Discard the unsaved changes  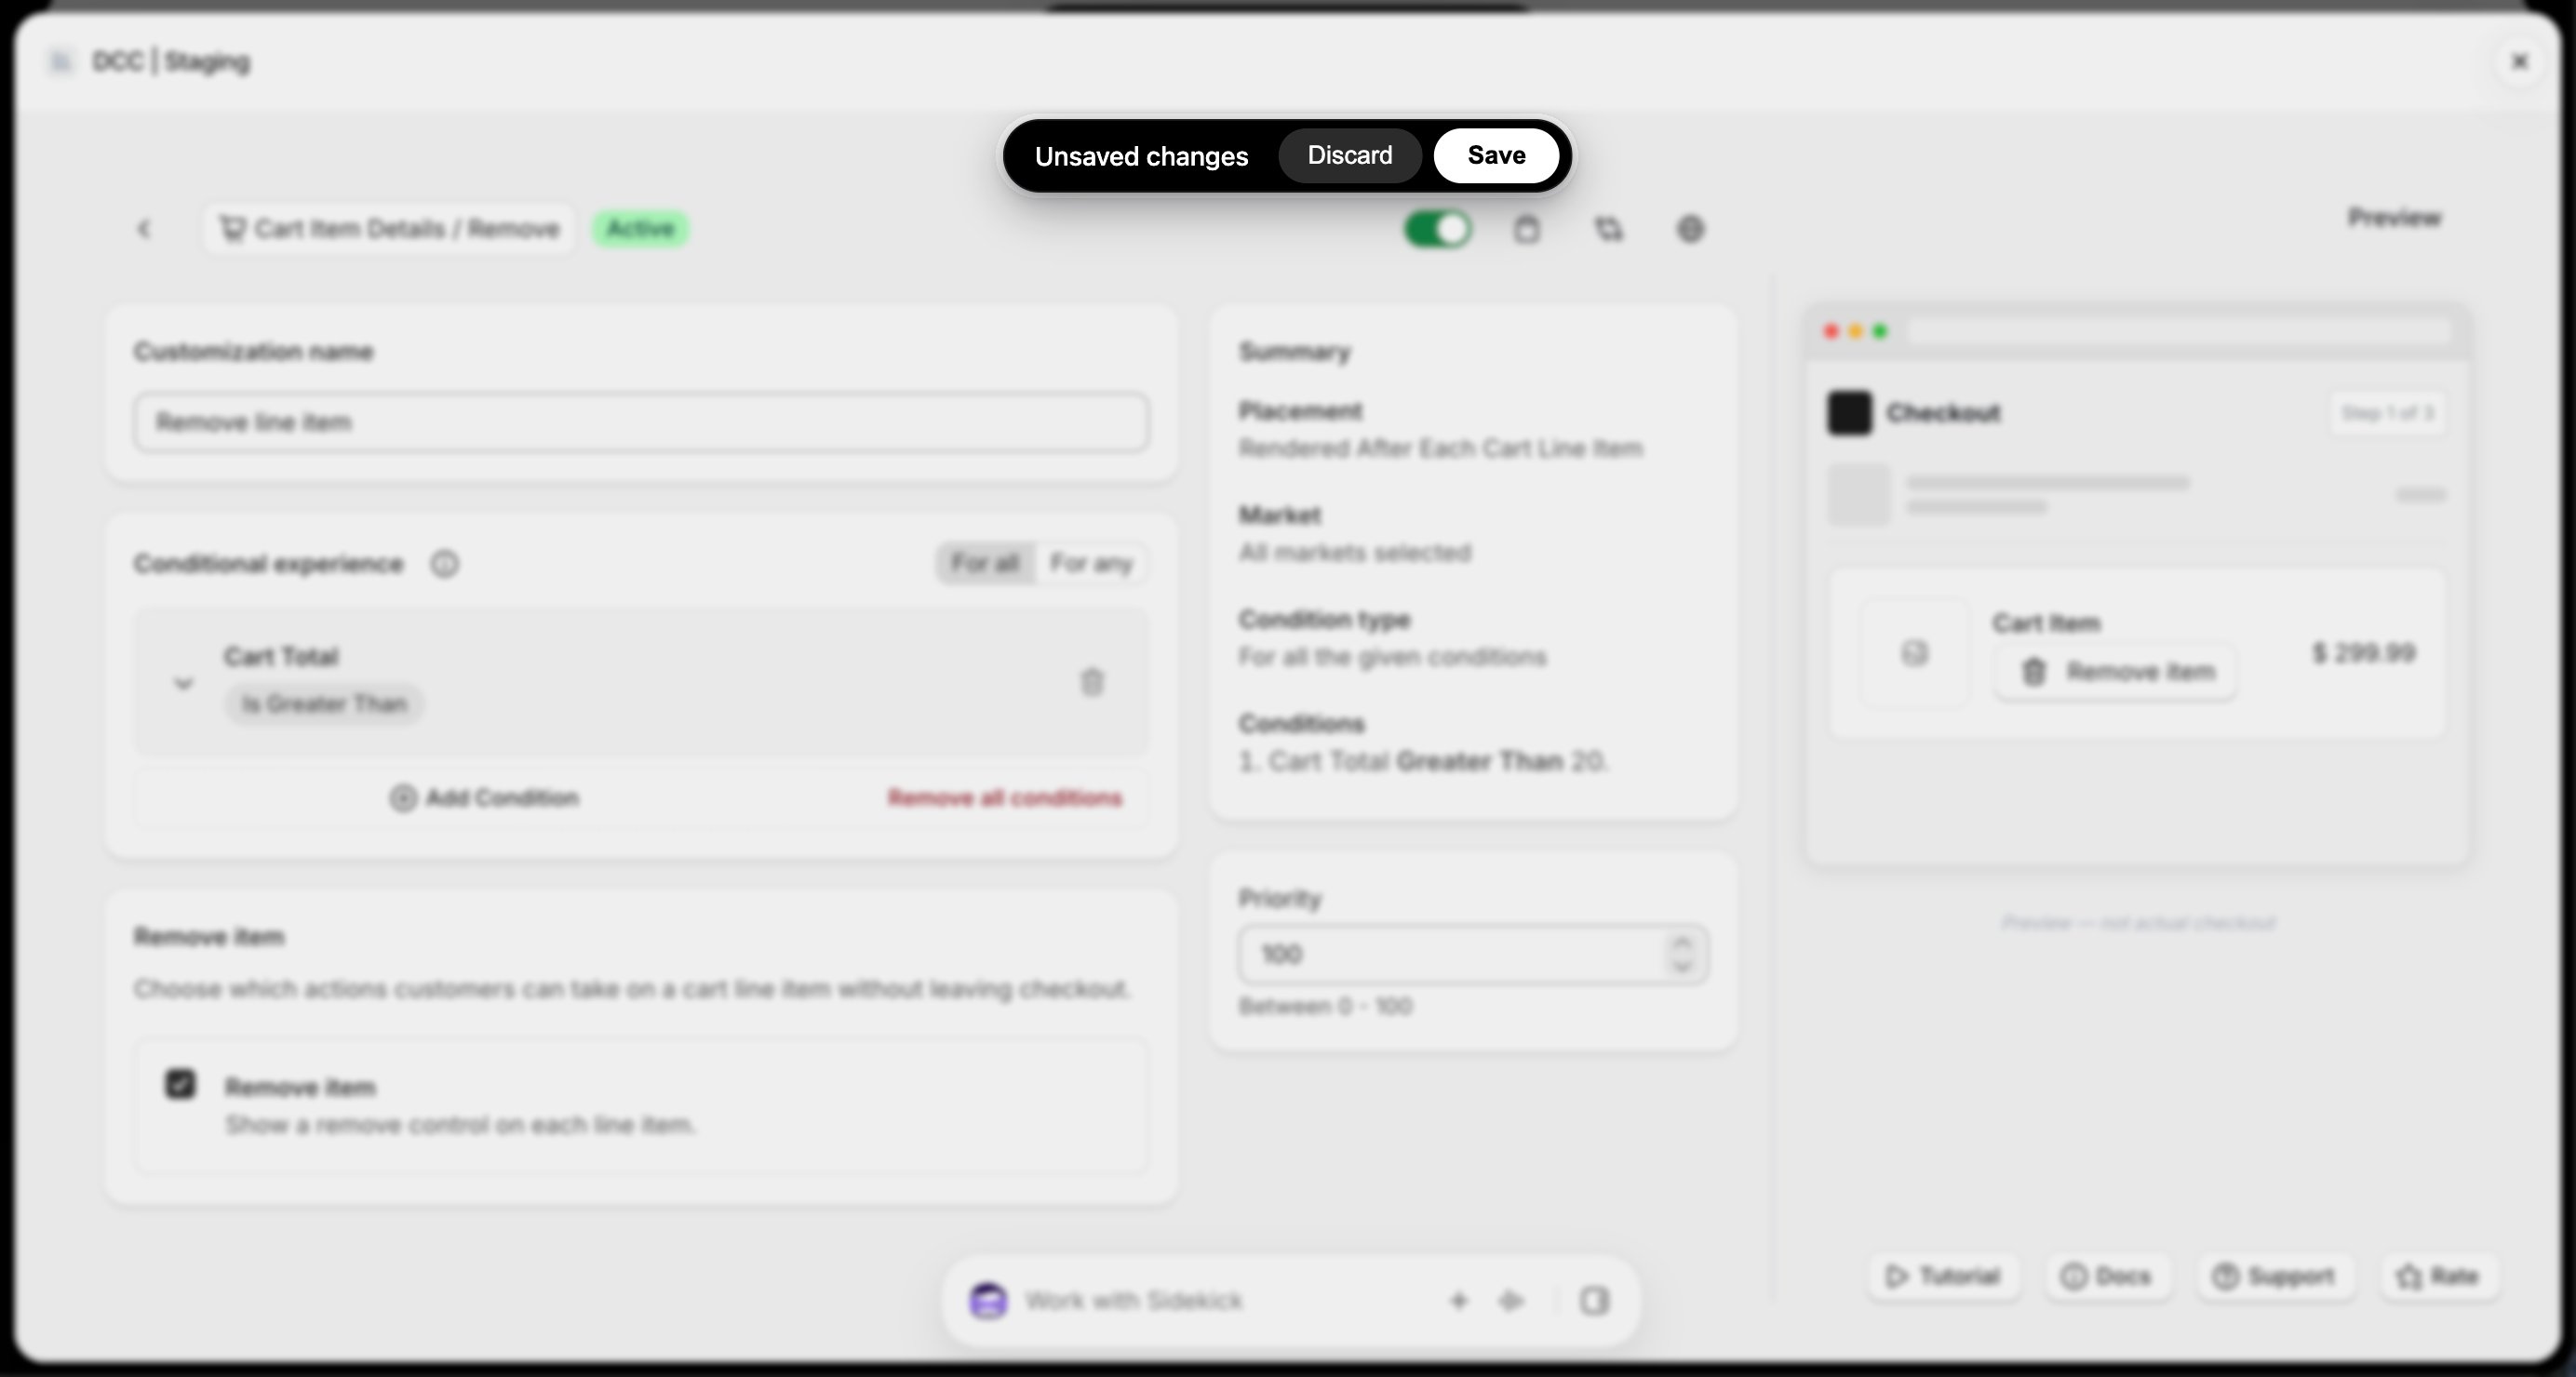[x=1349, y=155]
